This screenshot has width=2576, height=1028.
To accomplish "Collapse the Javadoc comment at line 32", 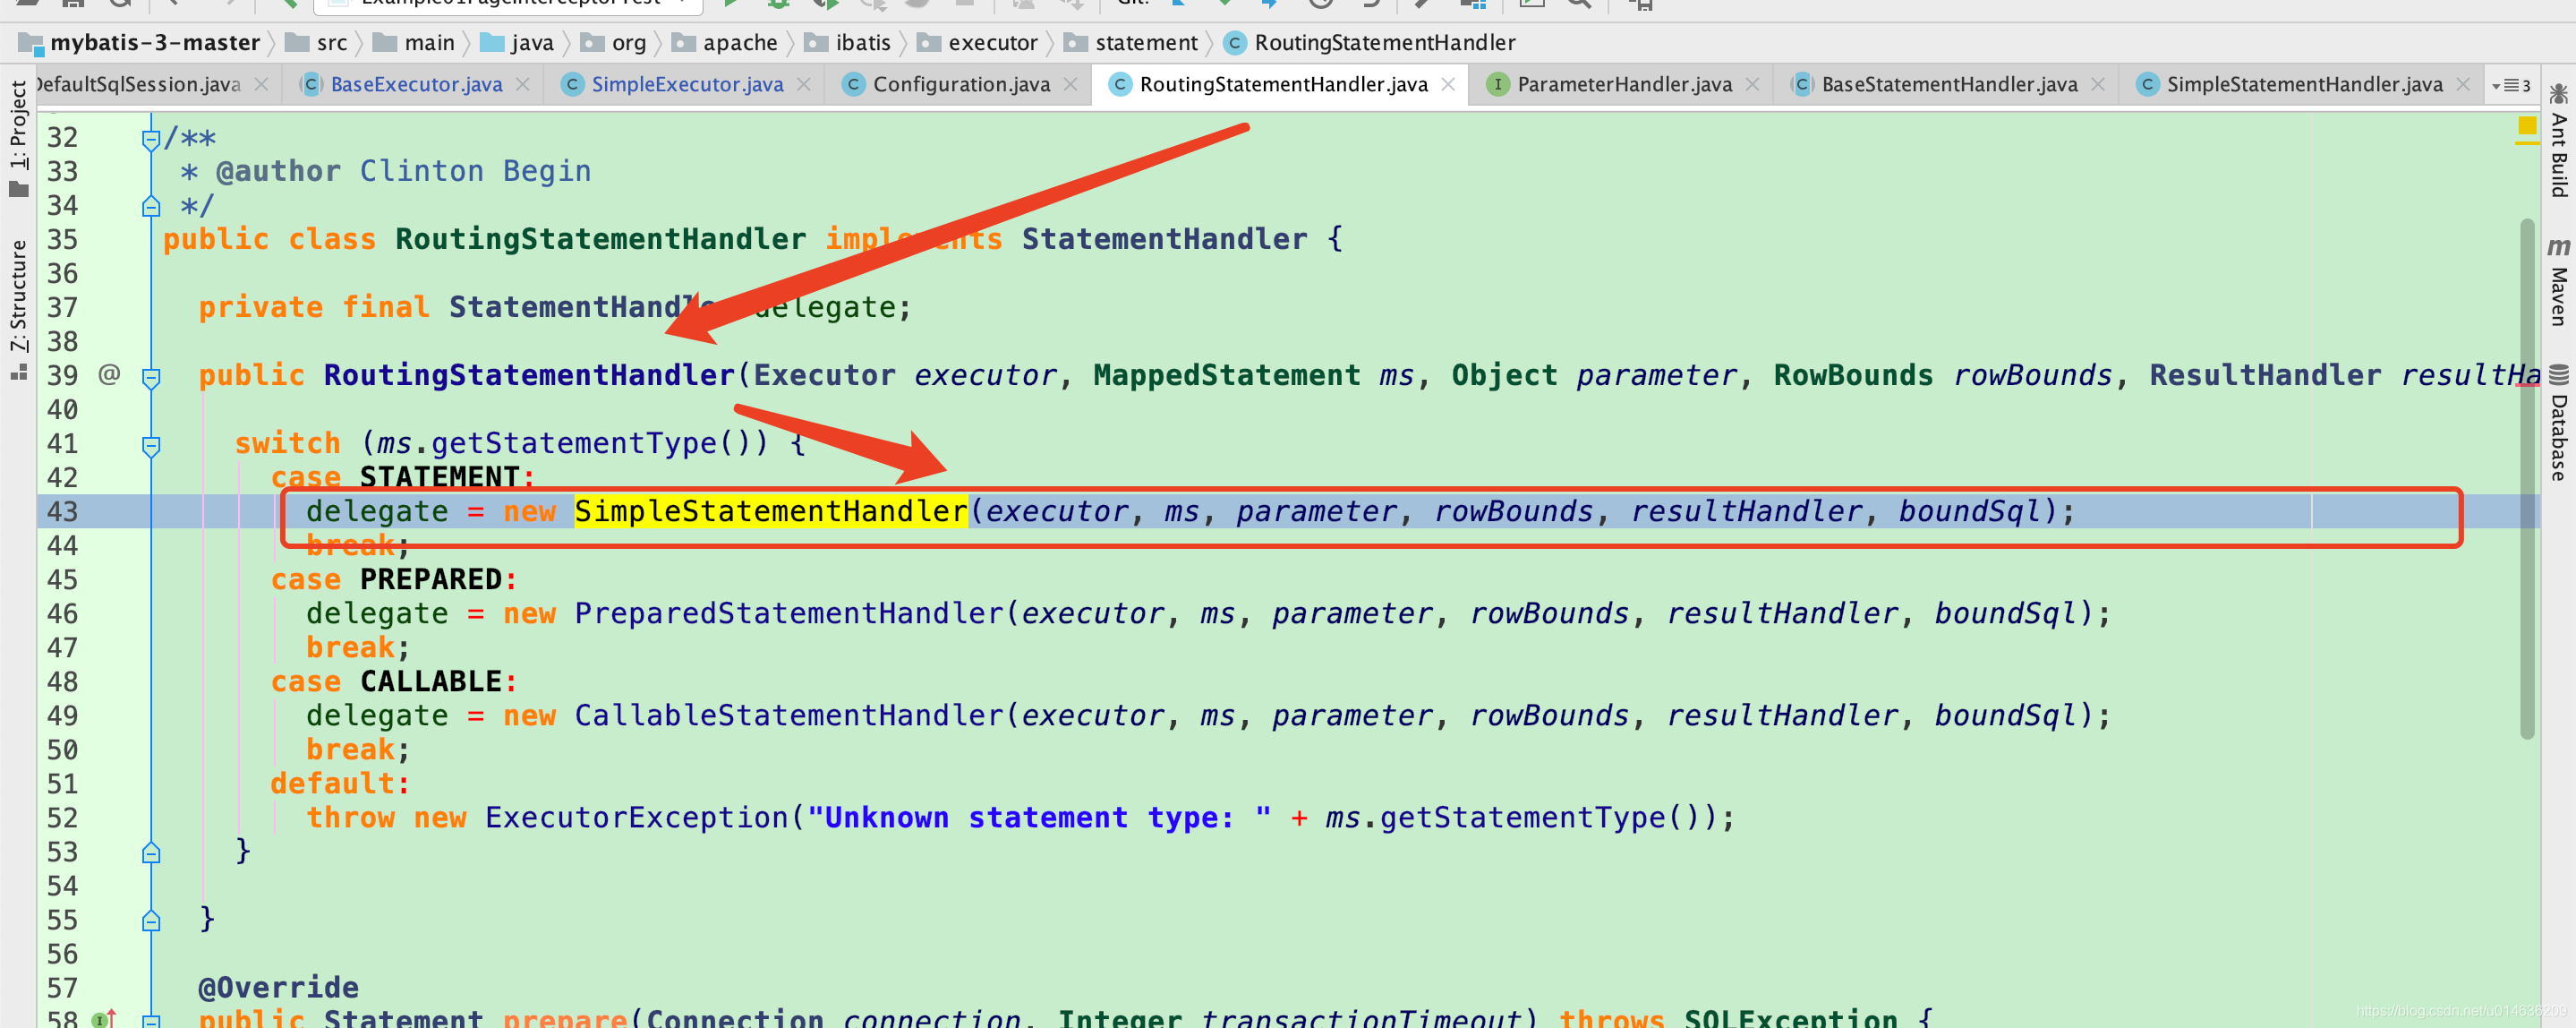I will pos(151,140).
